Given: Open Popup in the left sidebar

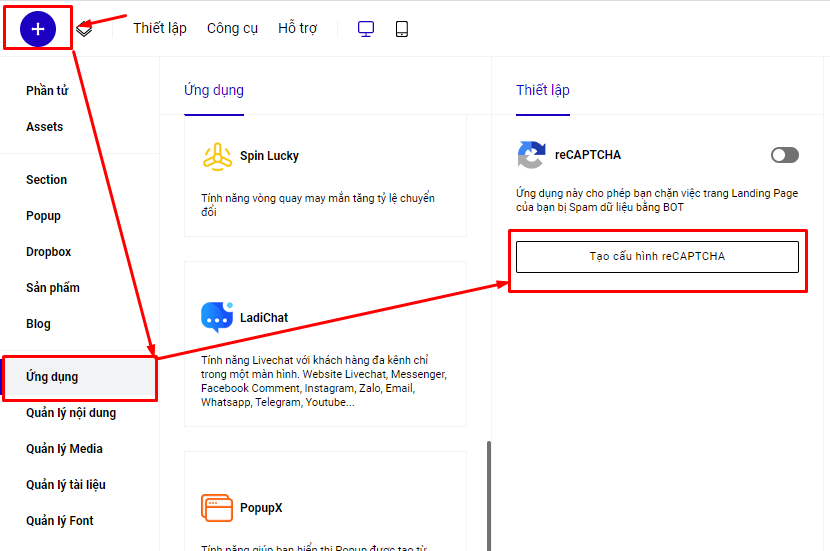Looking at the screenshot, I should (44, 216).
